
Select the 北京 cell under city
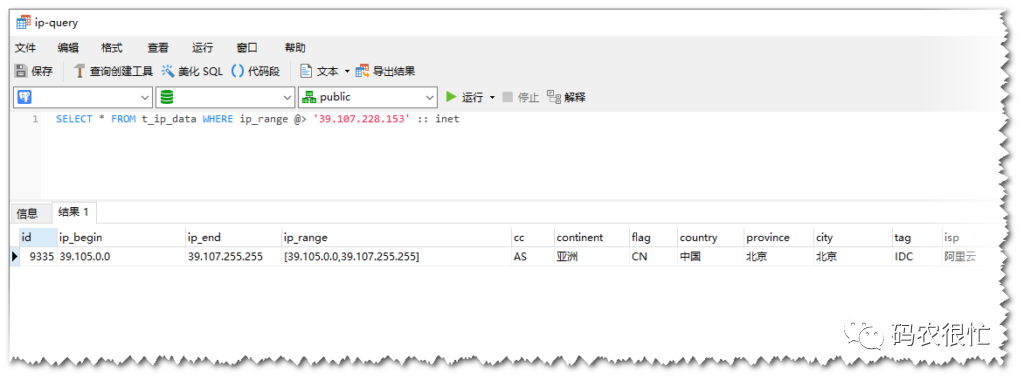point(853,257)
